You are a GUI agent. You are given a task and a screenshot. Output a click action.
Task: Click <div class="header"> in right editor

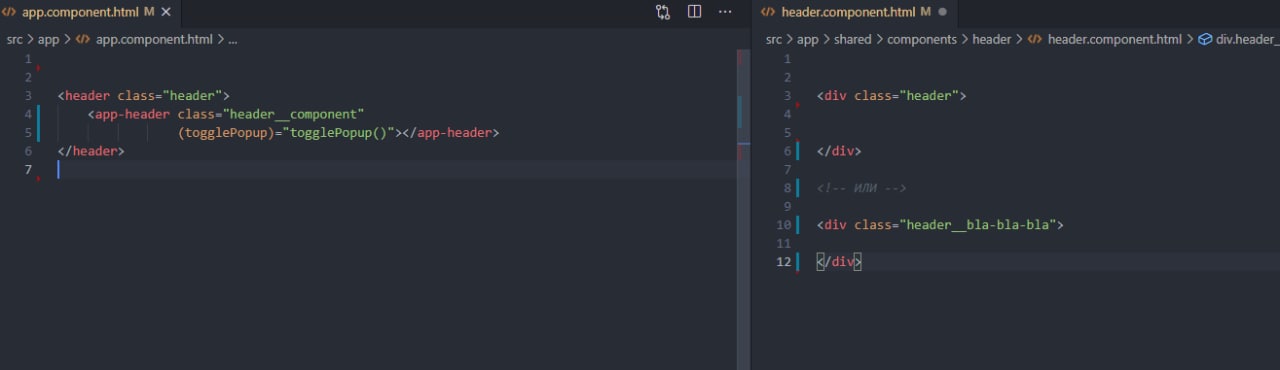point(892,96)
